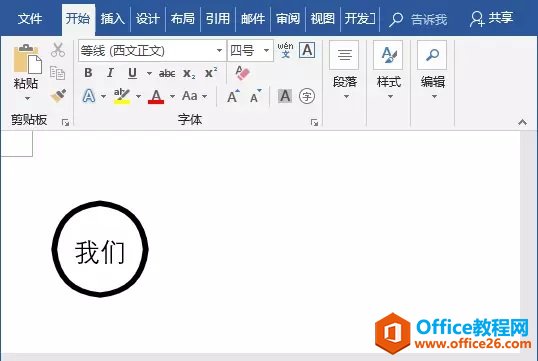Switch to the 邮件 mailings tab
538x361 pixels.
coord(253,18)
